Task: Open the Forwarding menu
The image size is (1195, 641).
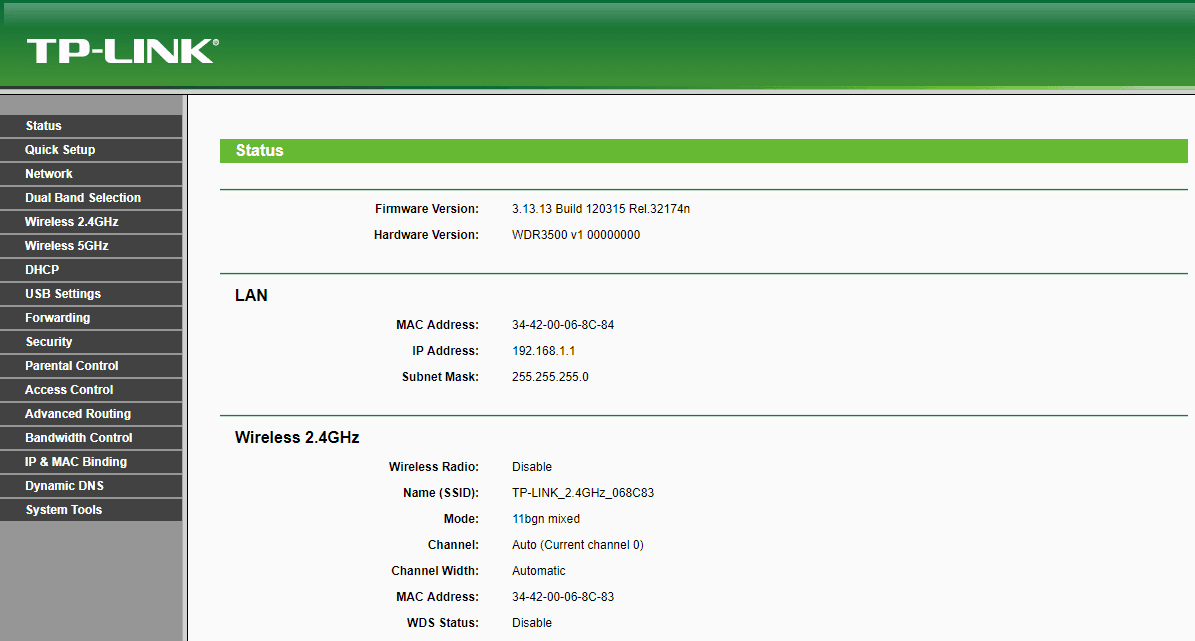Action: (x=56, y=317)
